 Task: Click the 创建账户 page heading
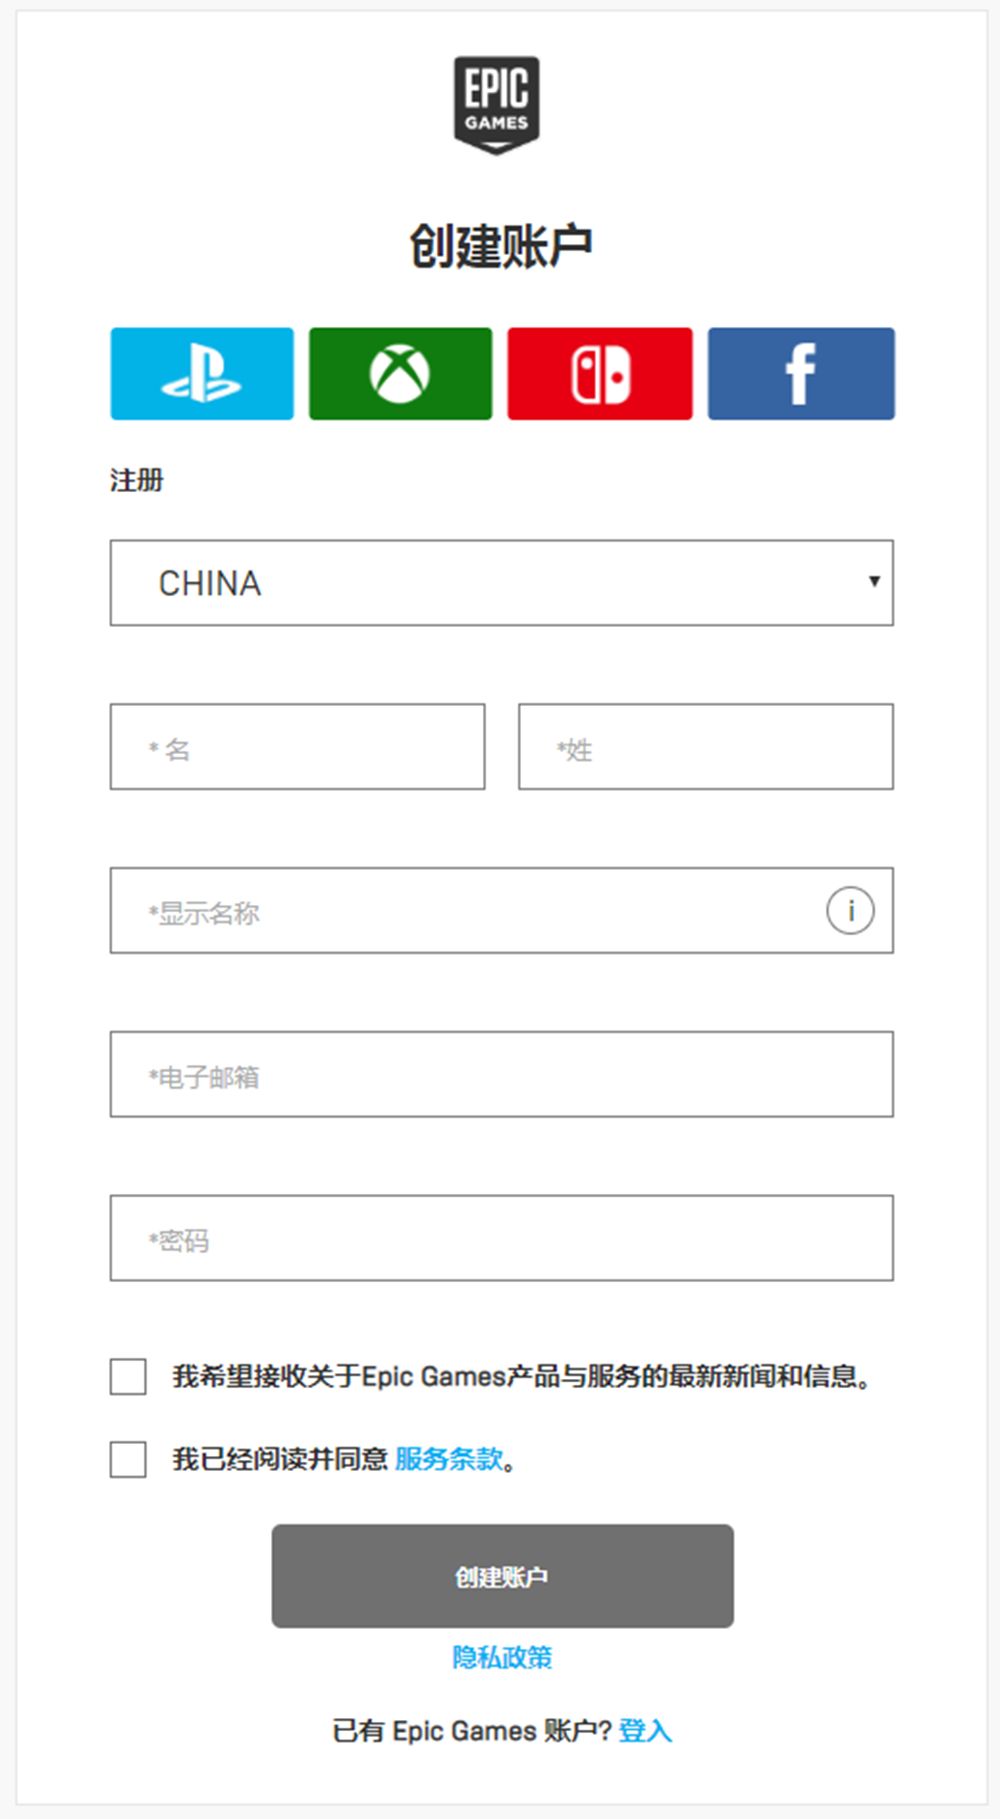point(501,245)
